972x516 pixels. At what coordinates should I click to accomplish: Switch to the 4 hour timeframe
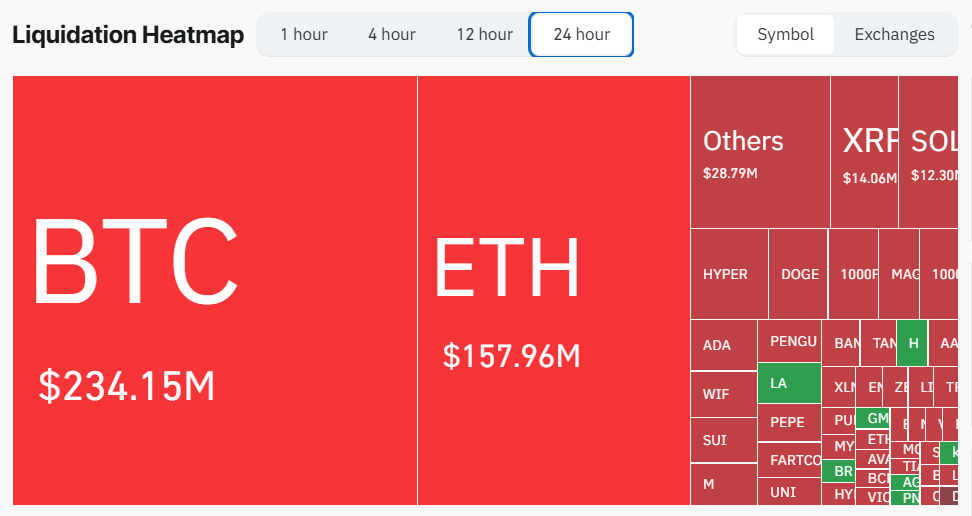(391, 35)
